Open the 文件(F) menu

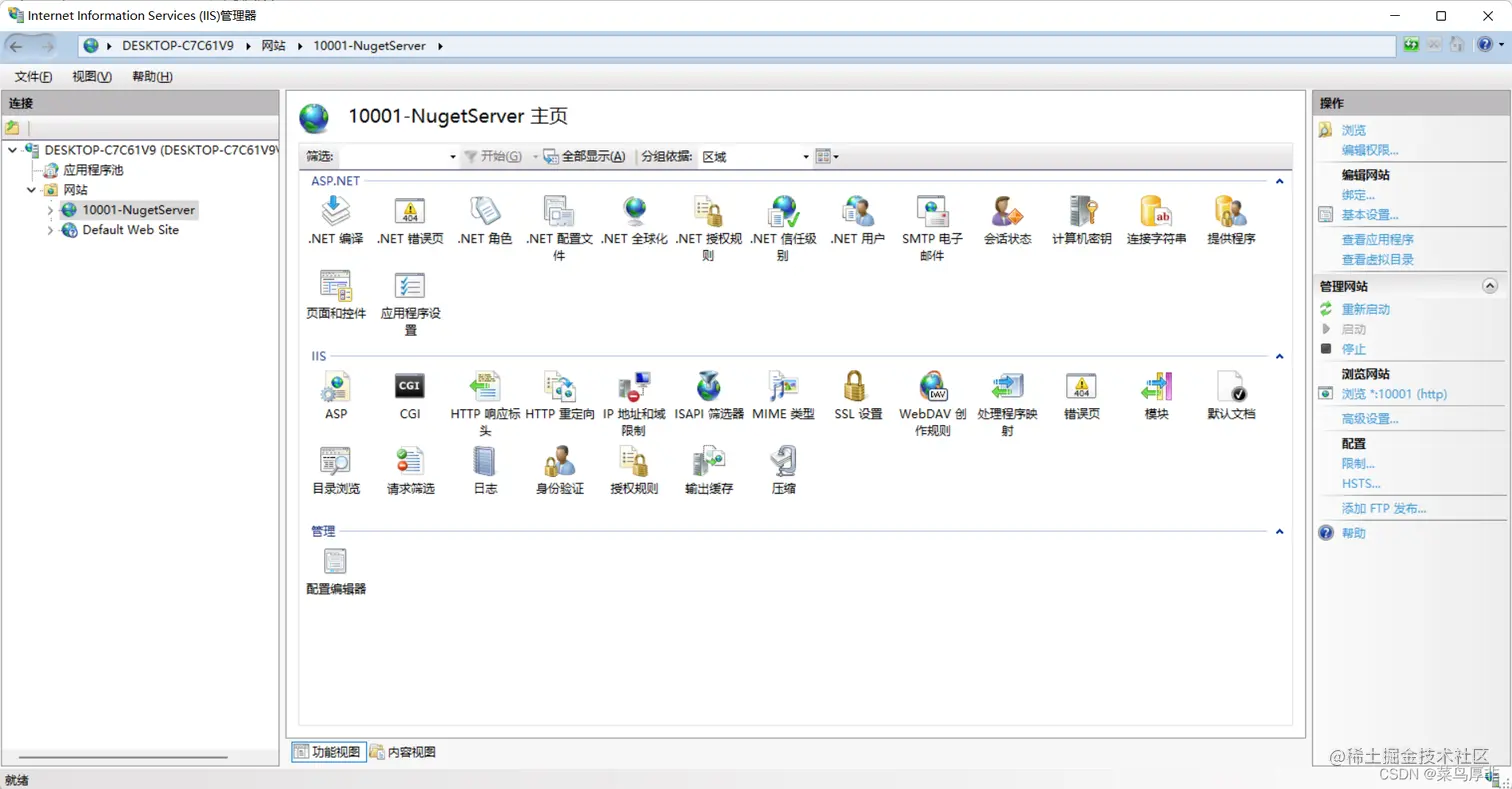click(34, 77)
